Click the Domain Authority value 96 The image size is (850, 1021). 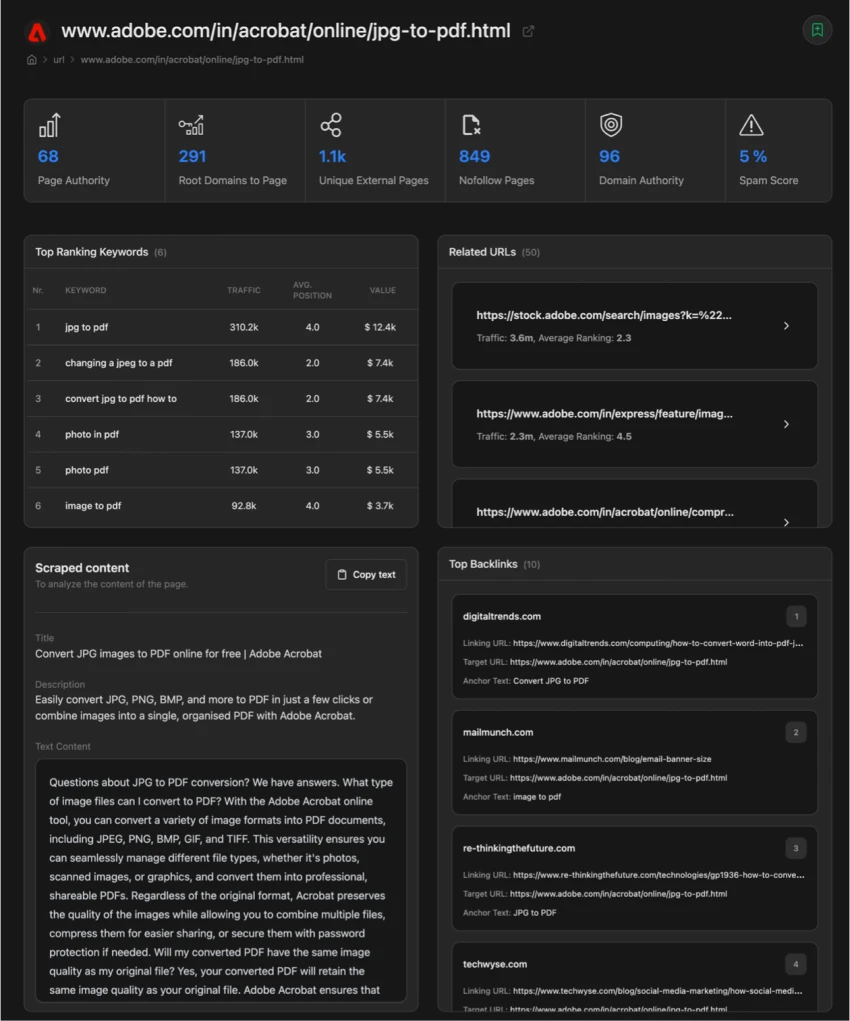pyautogui.click(x=610, y=156)
